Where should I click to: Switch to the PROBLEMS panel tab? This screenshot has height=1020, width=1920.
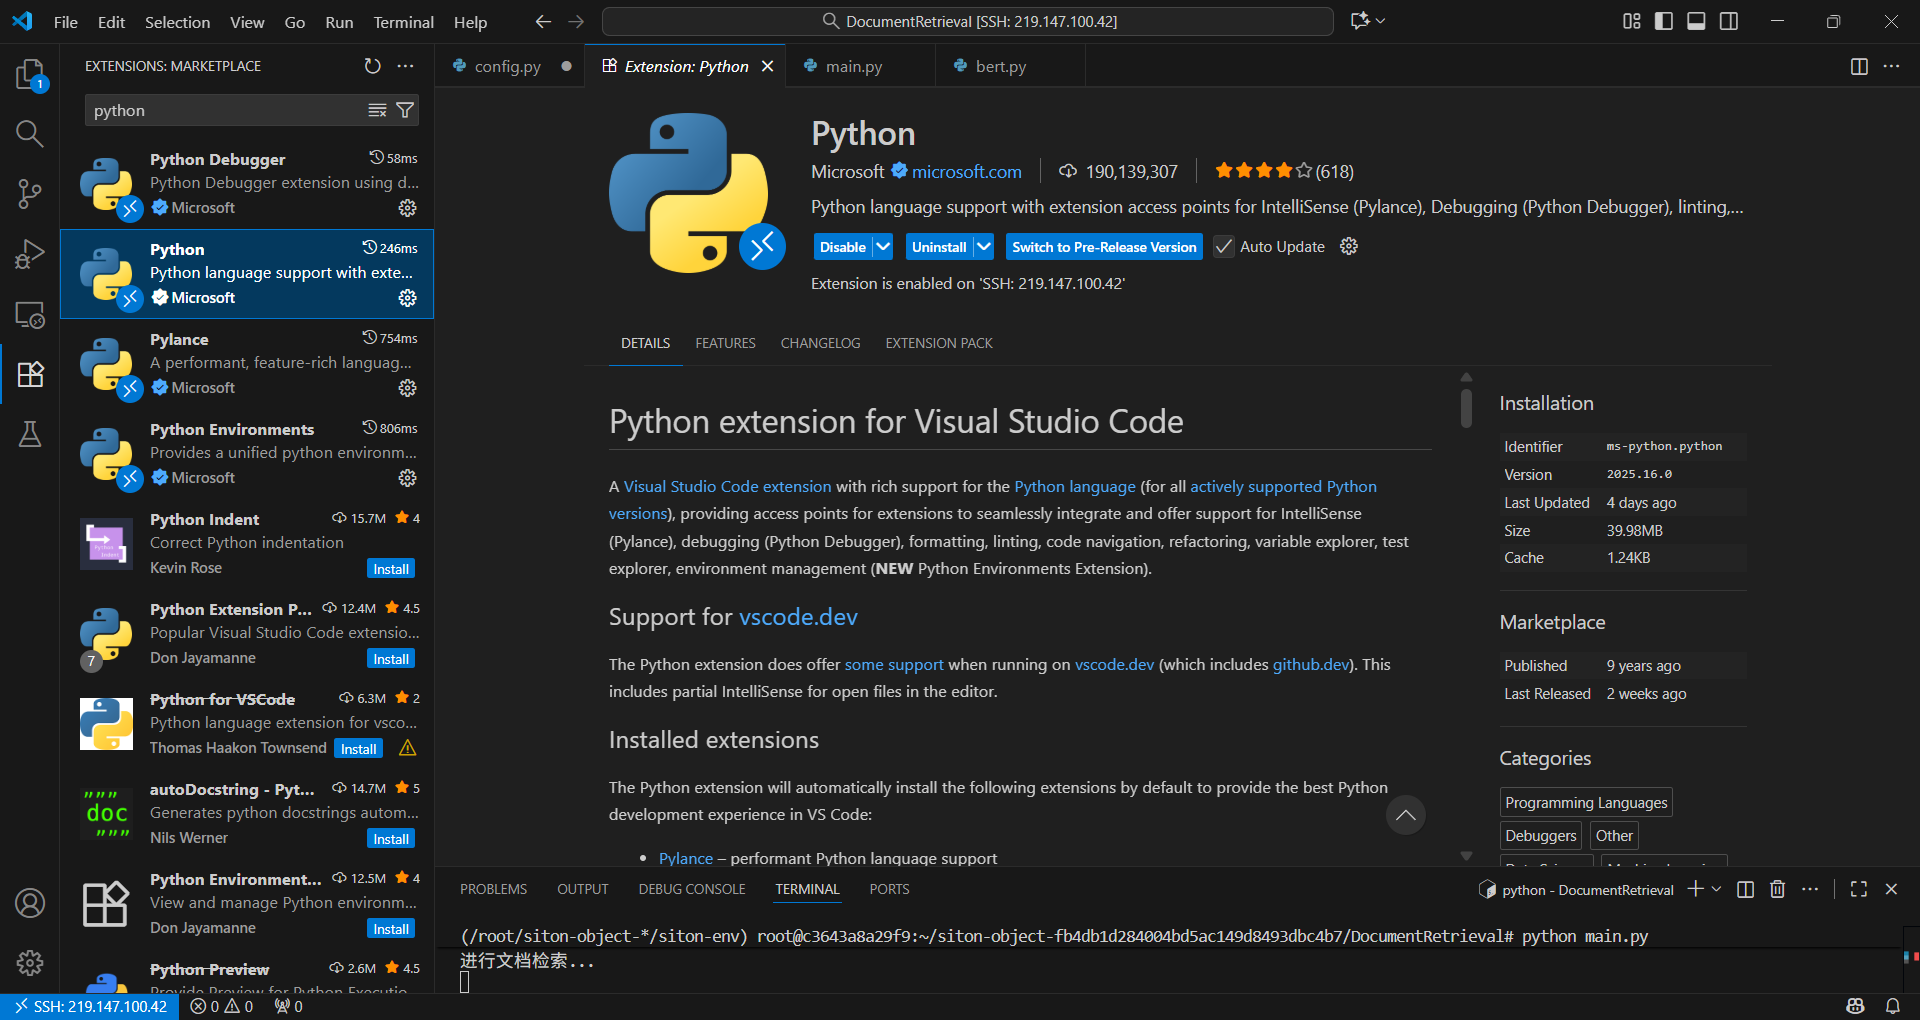point(493,889)
